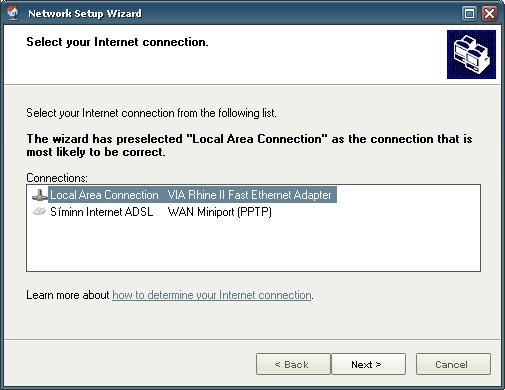Select the Síminn Internet ADSL modem icon

pyautogui.click(x=39, y=211)
